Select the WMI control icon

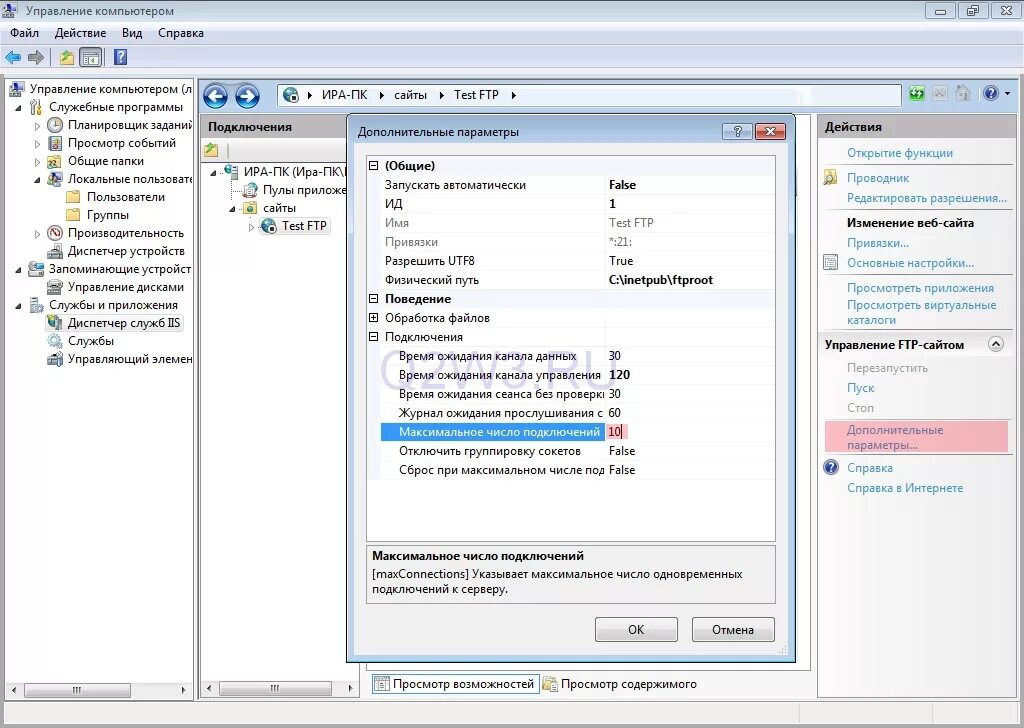coord(56,359)
